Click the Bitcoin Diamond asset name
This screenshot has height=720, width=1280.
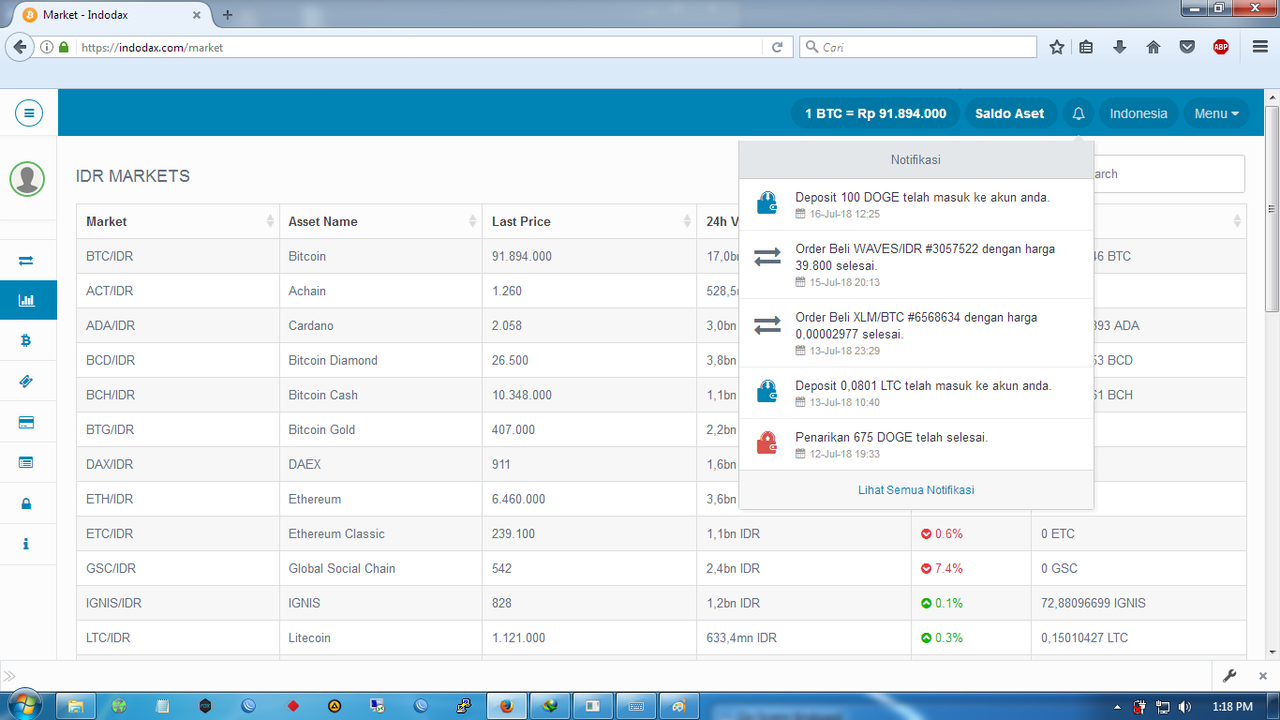click(x=333, y=360)
